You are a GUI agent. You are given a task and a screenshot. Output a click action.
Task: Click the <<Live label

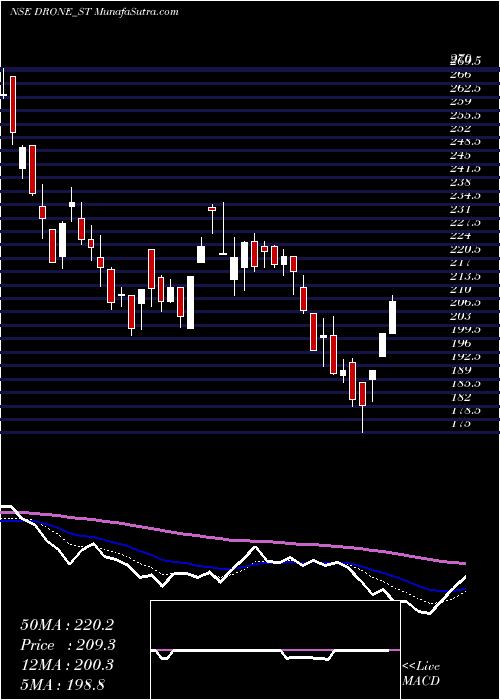[x=421, y=667]
